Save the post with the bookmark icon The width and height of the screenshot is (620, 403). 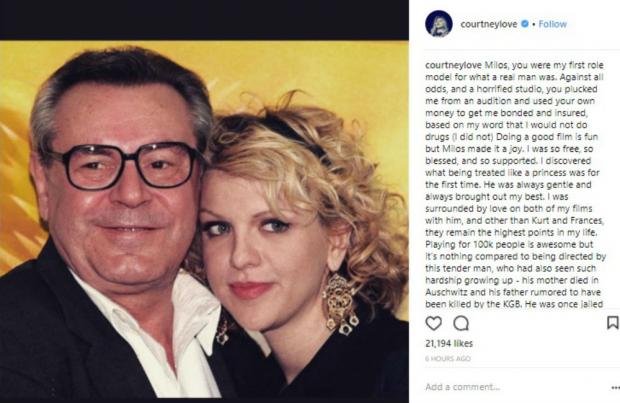coord(612,323)
